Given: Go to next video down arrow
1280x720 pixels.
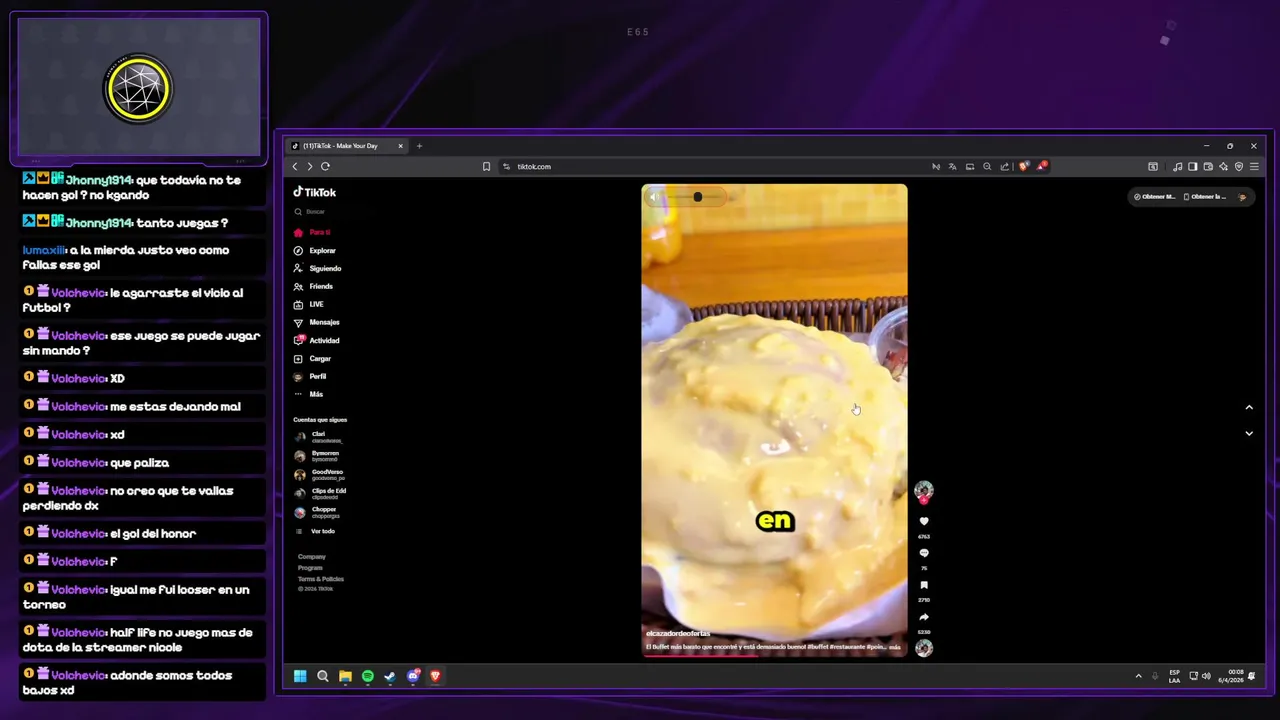Looking at the screenshot, I should [1249, 433].
